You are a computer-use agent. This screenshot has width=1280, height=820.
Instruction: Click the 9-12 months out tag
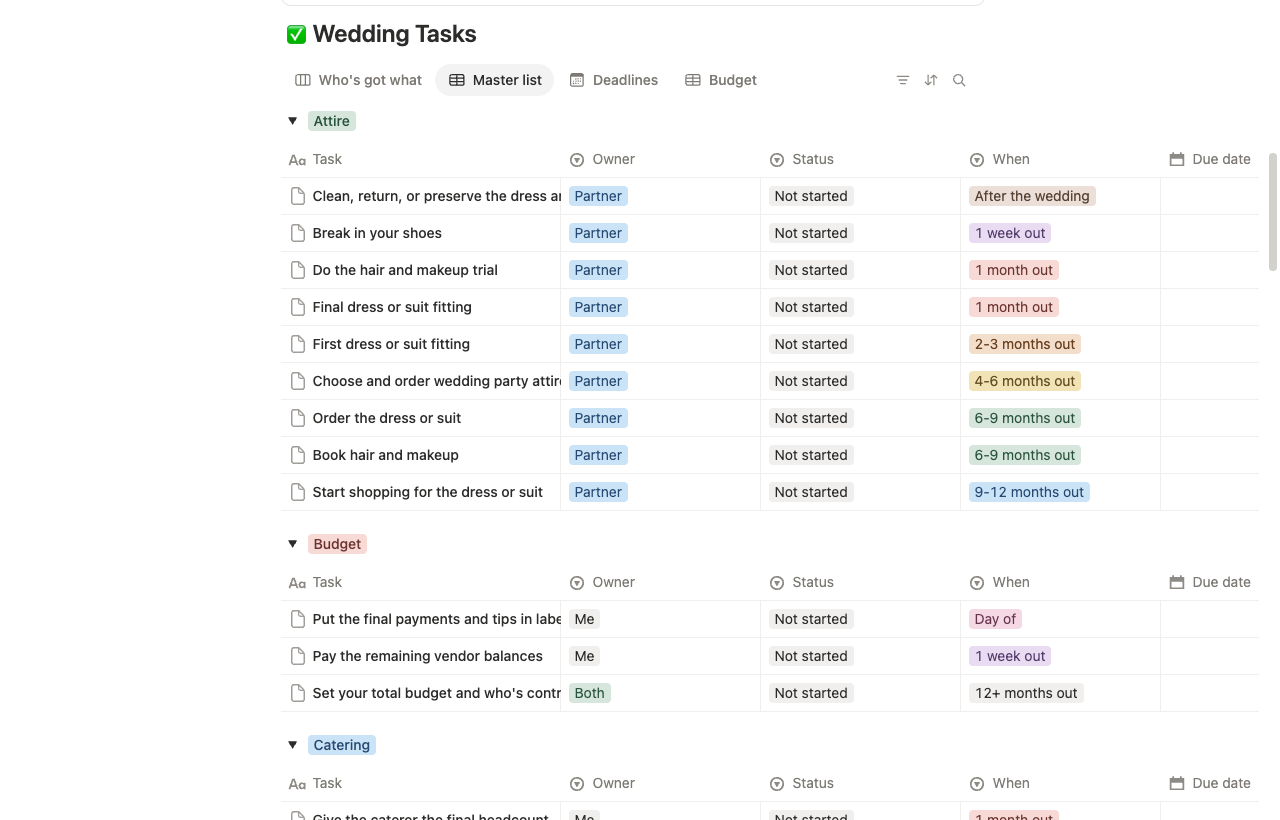(x=1029, y=492)
